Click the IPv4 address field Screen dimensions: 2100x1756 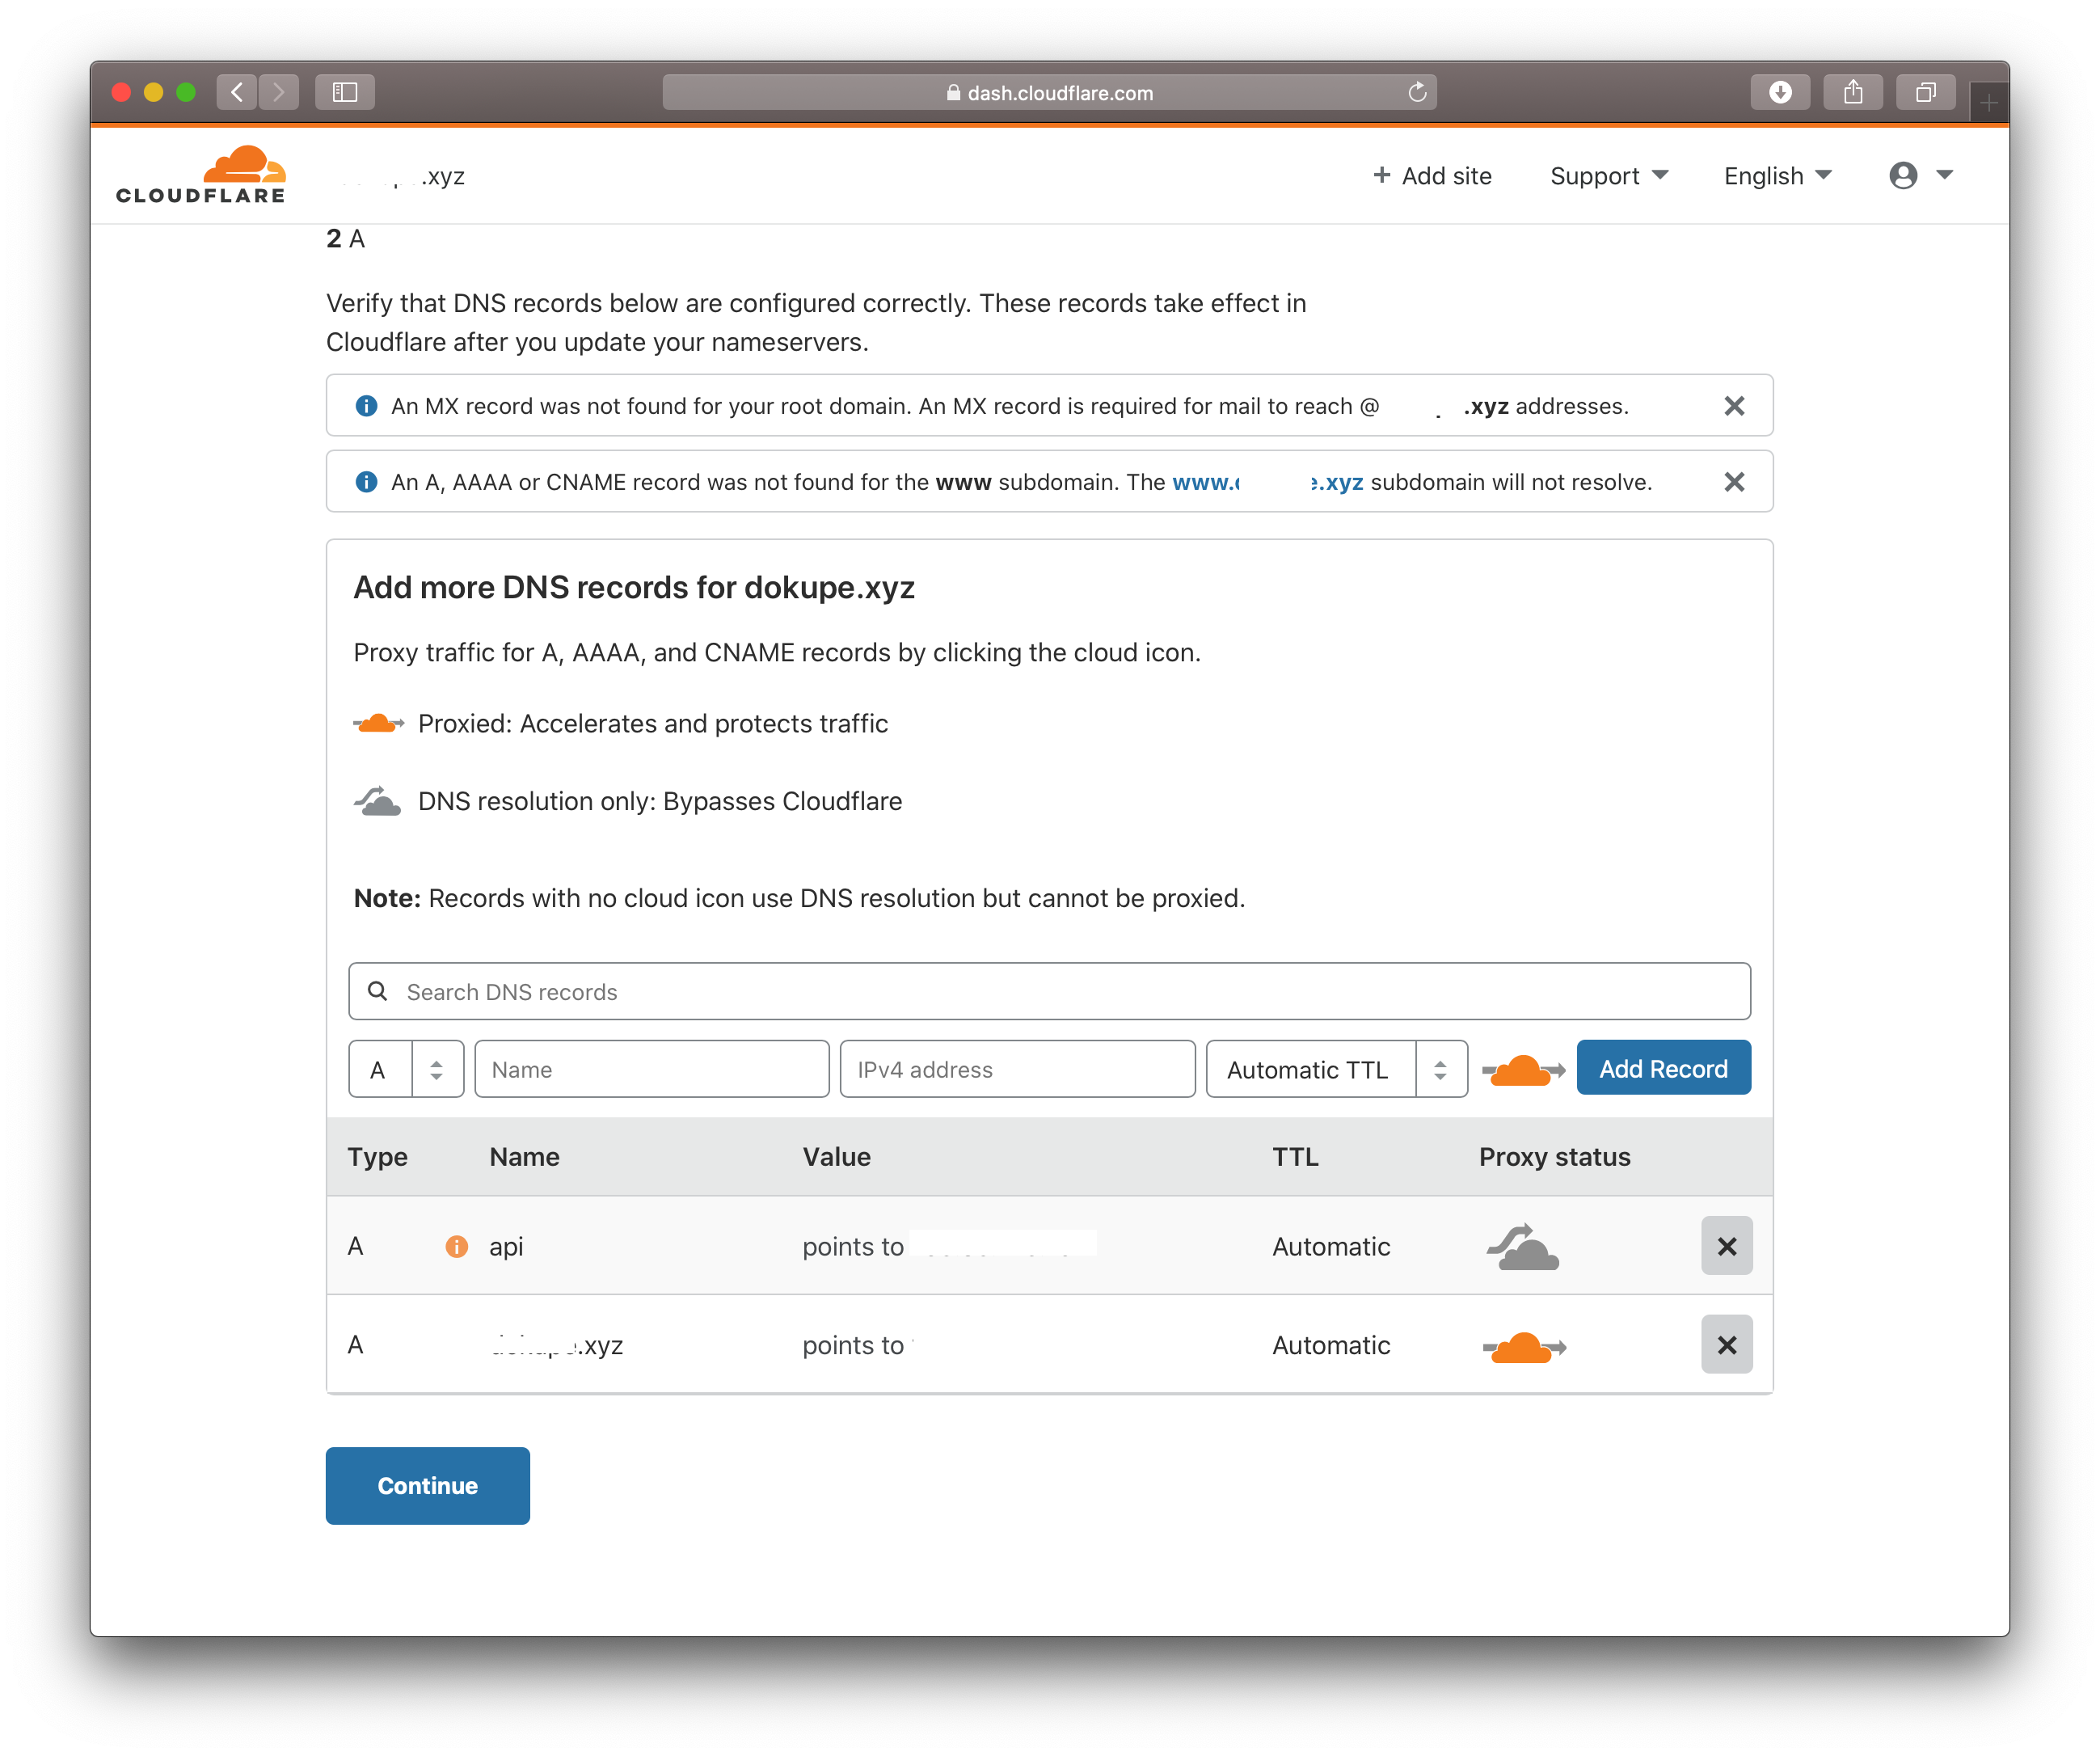pos(1018,1069)
